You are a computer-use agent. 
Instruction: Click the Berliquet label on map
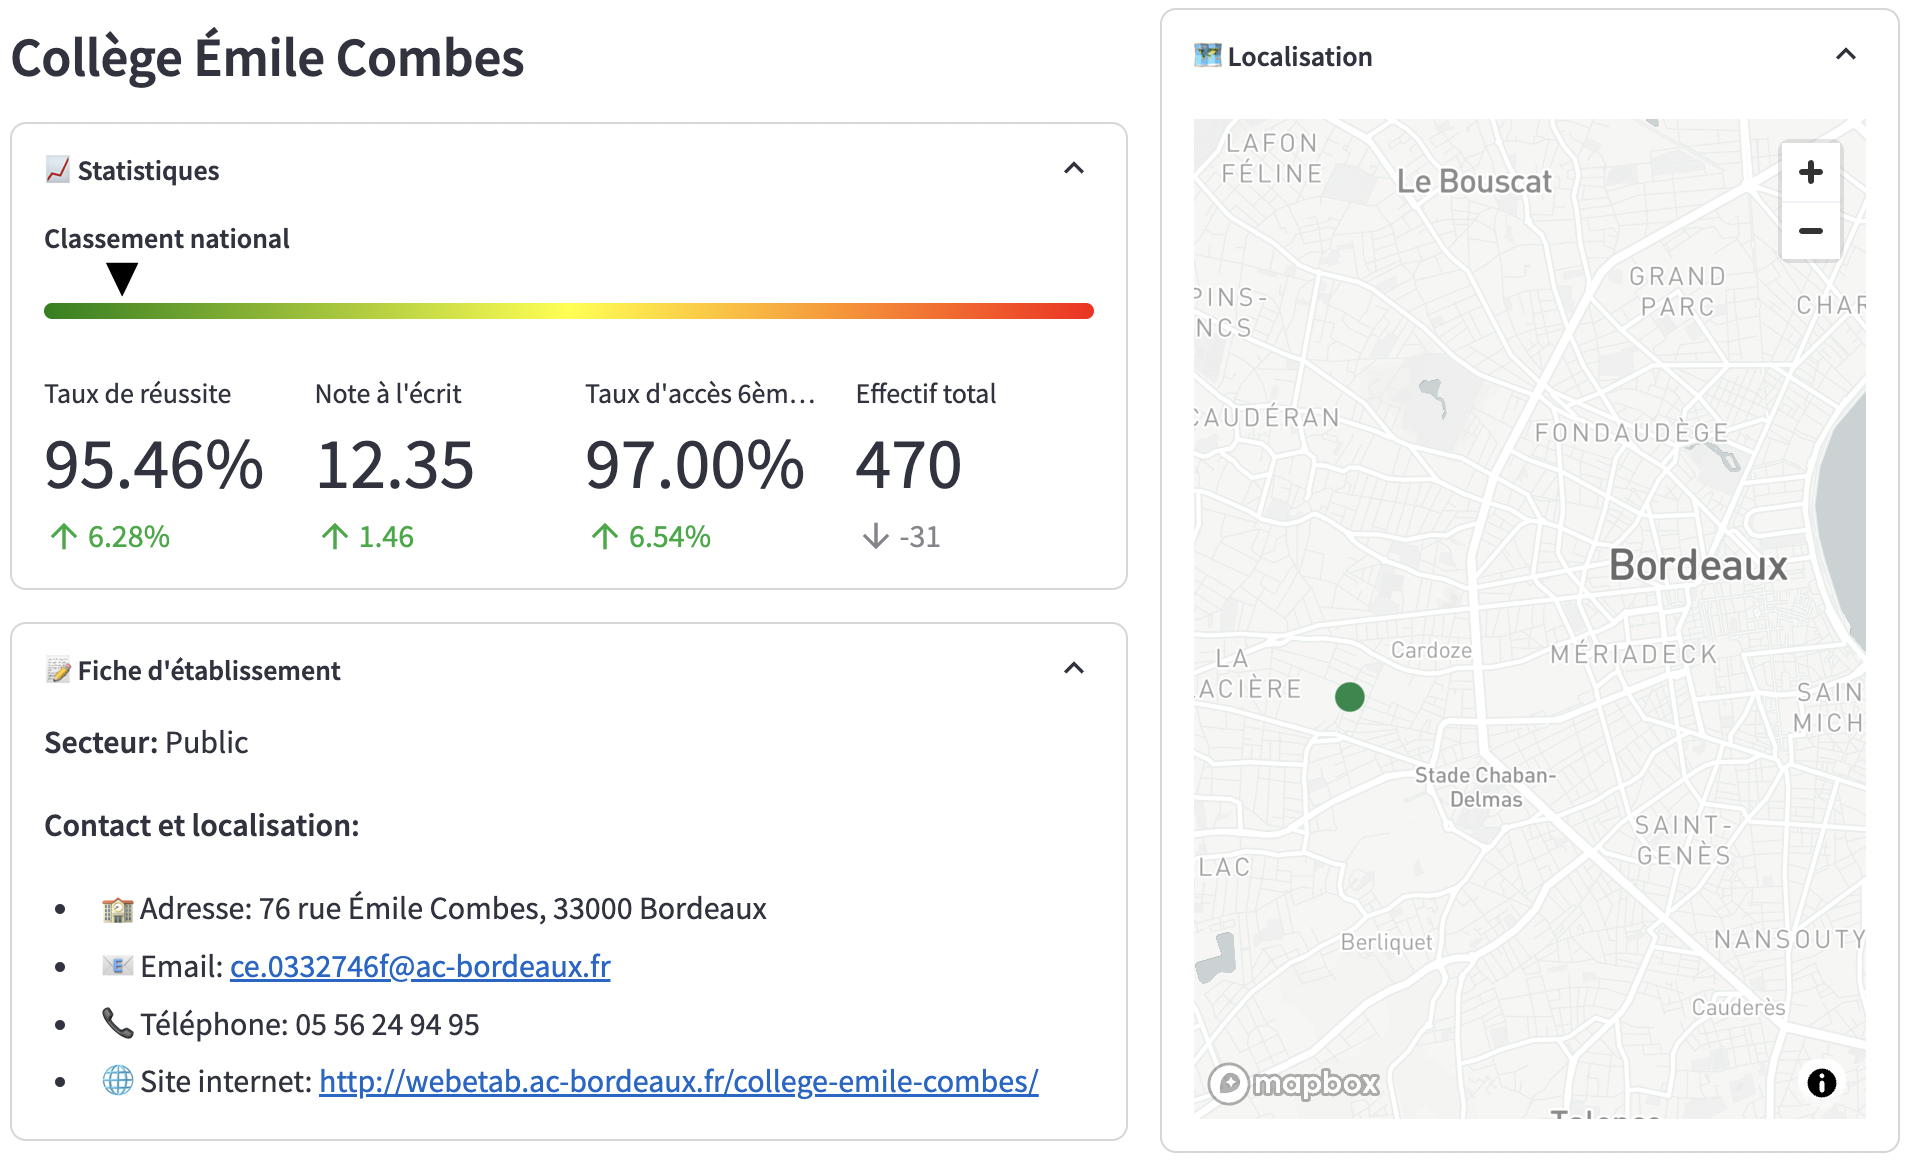[1386, 942]
